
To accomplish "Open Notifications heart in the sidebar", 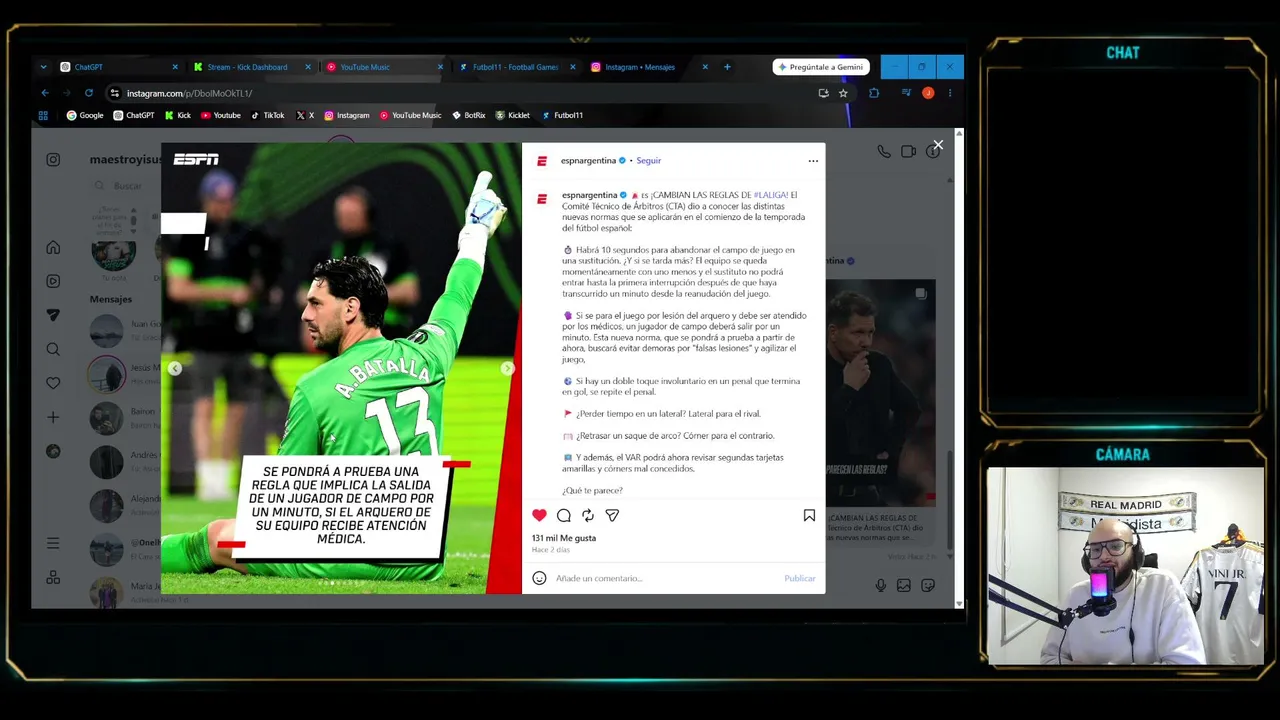I will coord(53,383).
